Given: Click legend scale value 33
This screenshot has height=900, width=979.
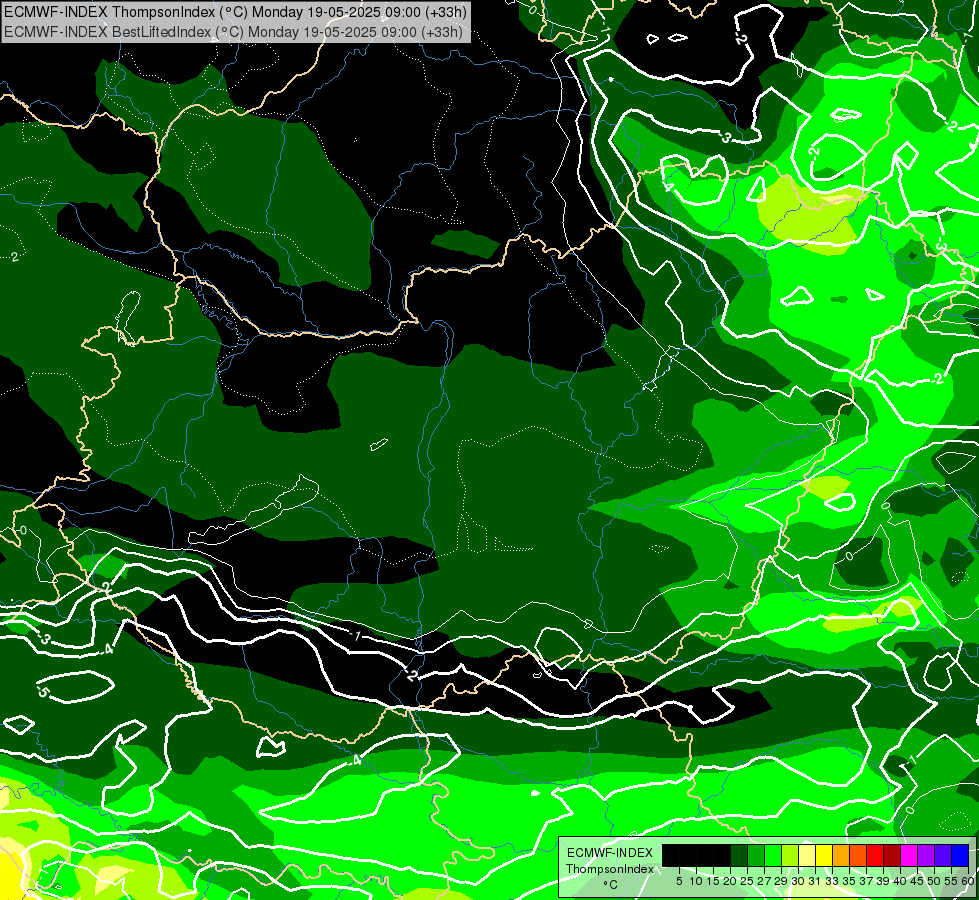Looking at the screenshot, I should pyautogui.click(x=832, y=881).
